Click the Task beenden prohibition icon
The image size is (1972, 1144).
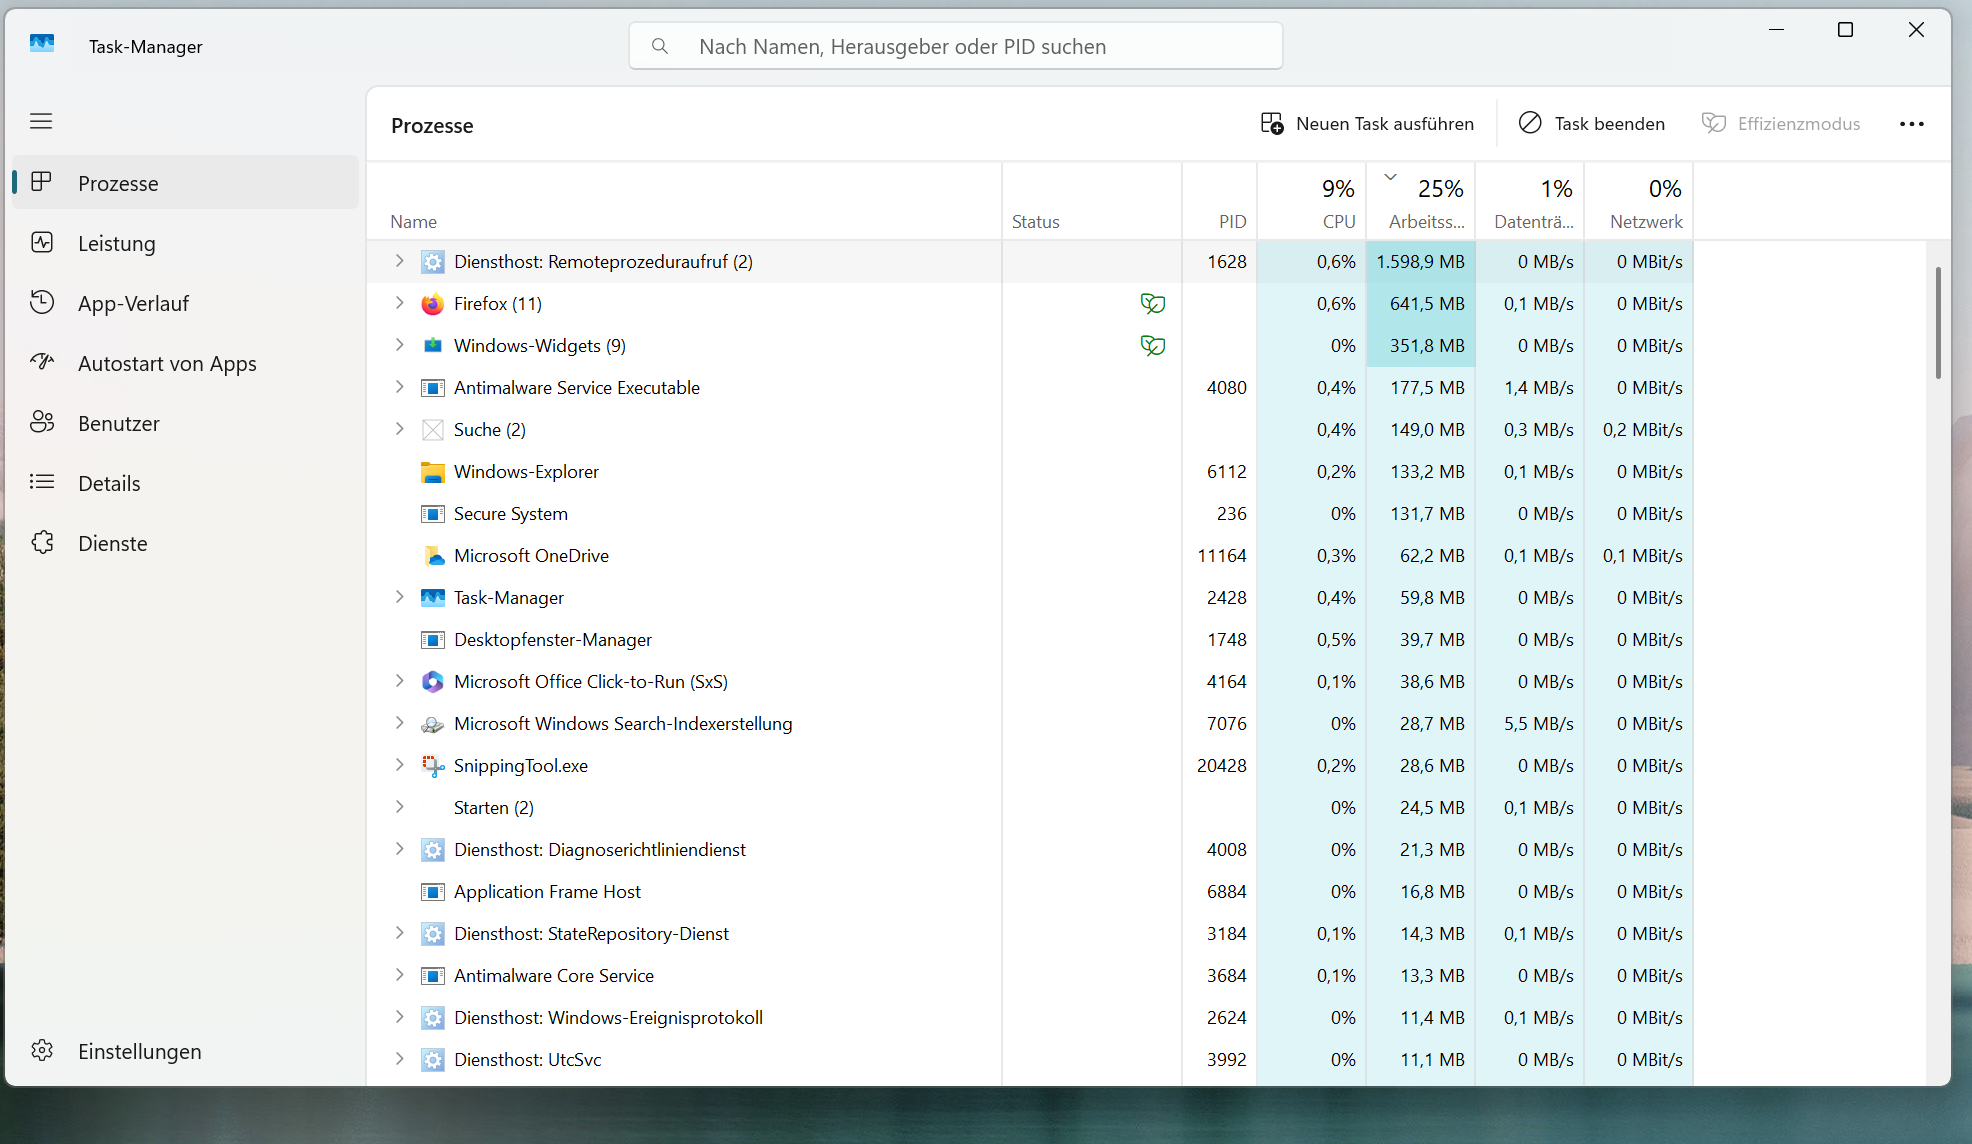tap(1530, 123)
